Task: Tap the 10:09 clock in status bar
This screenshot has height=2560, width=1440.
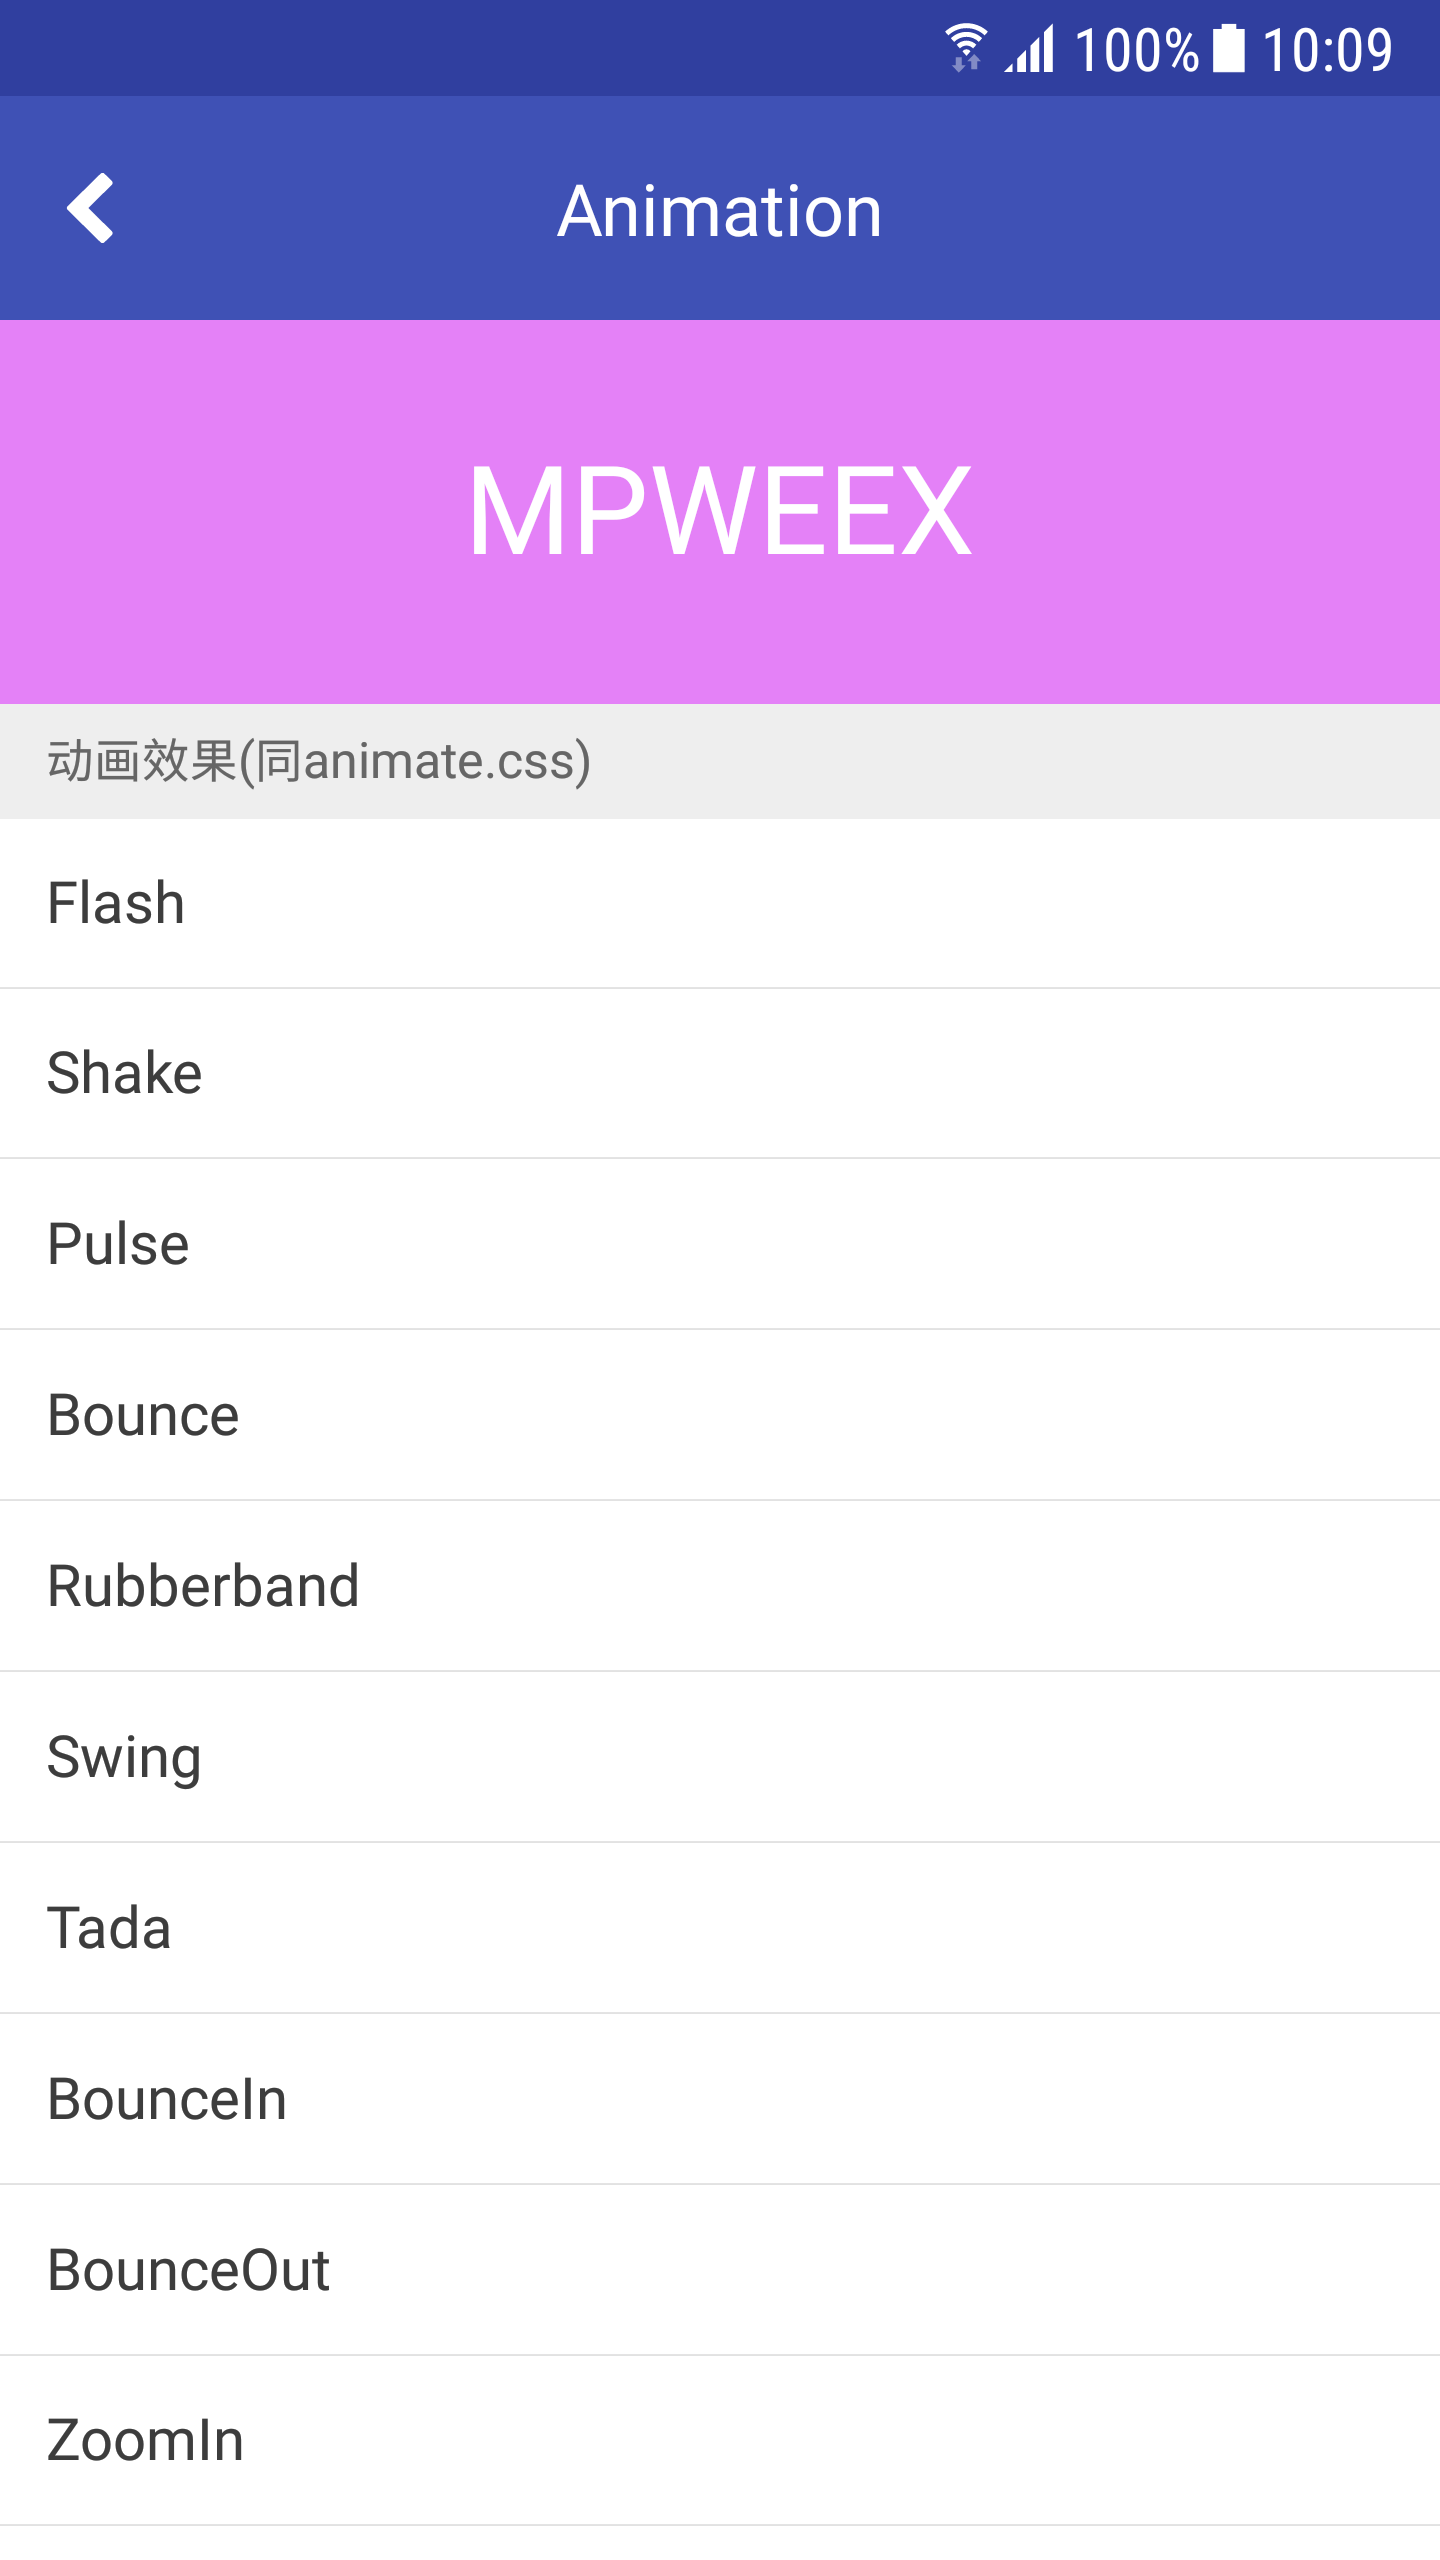Action: click(x=1327, y=50)
